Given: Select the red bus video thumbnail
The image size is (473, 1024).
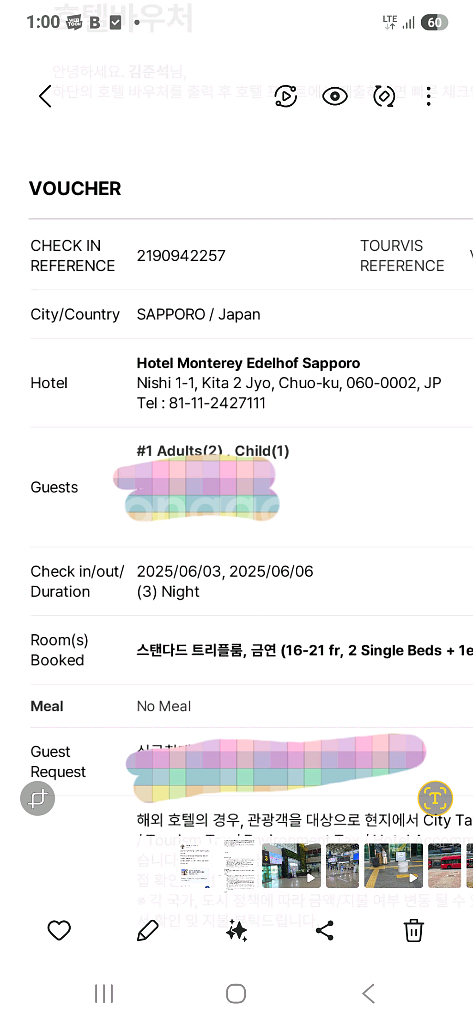Looking at the screenshot, I should coord(444,866).
